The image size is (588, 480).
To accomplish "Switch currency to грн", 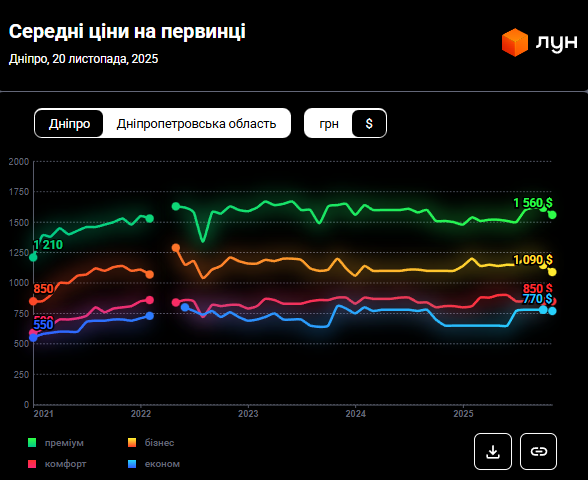I will tap(329, 123).
